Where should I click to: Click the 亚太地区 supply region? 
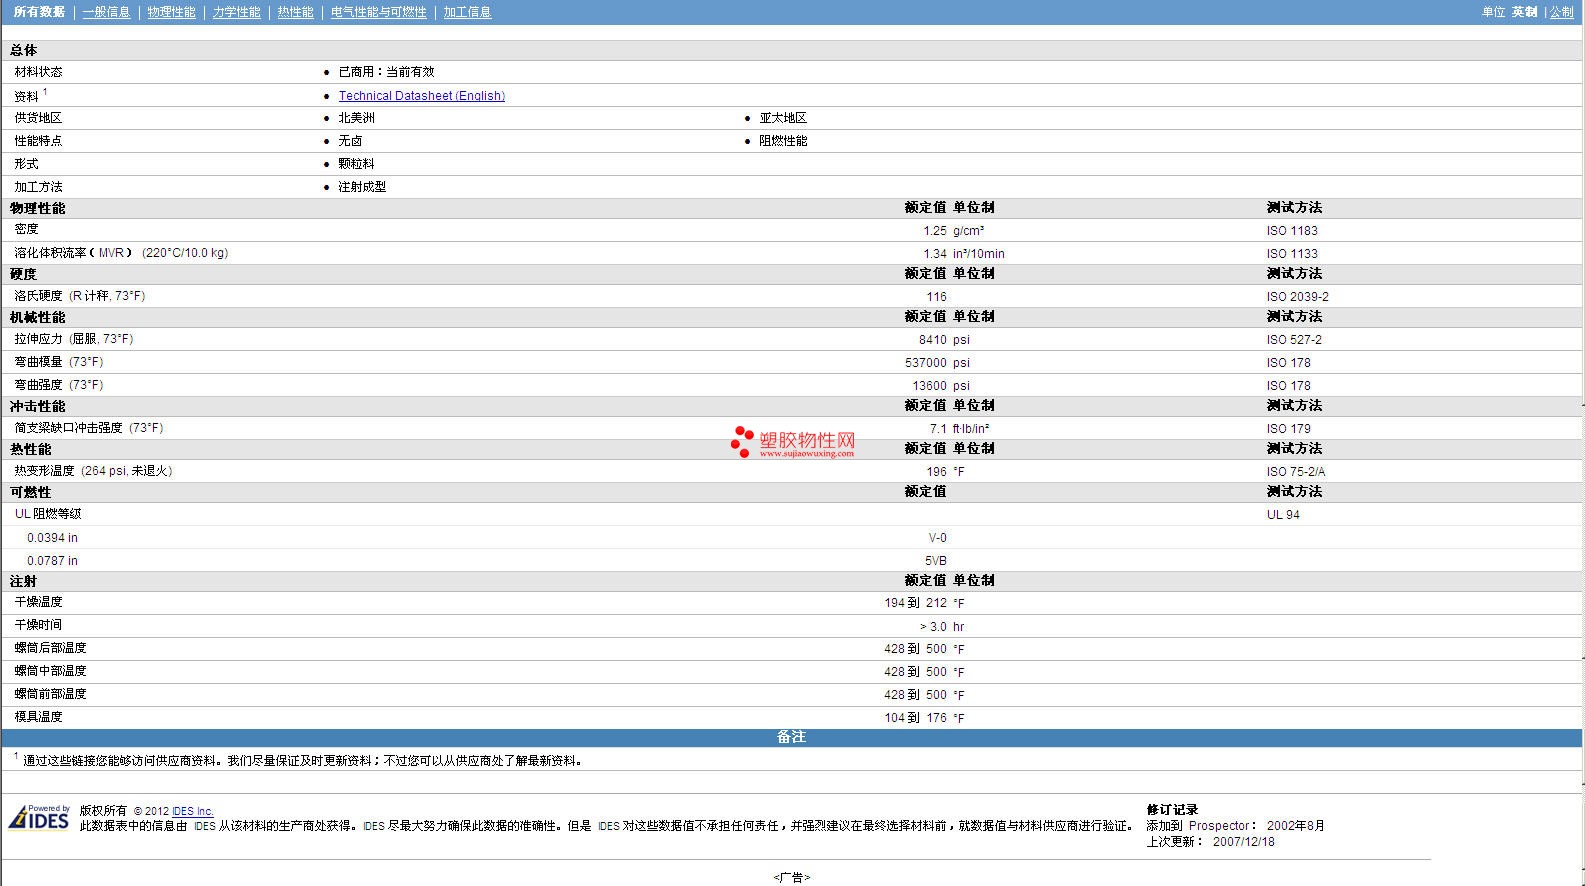click(783, 118)
